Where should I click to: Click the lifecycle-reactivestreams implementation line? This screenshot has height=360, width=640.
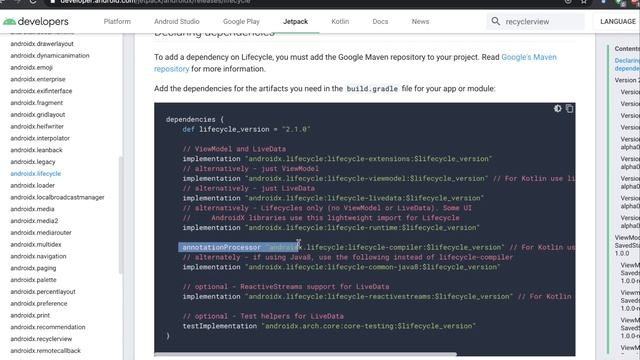pyautogui.click(x=347, y=297)
